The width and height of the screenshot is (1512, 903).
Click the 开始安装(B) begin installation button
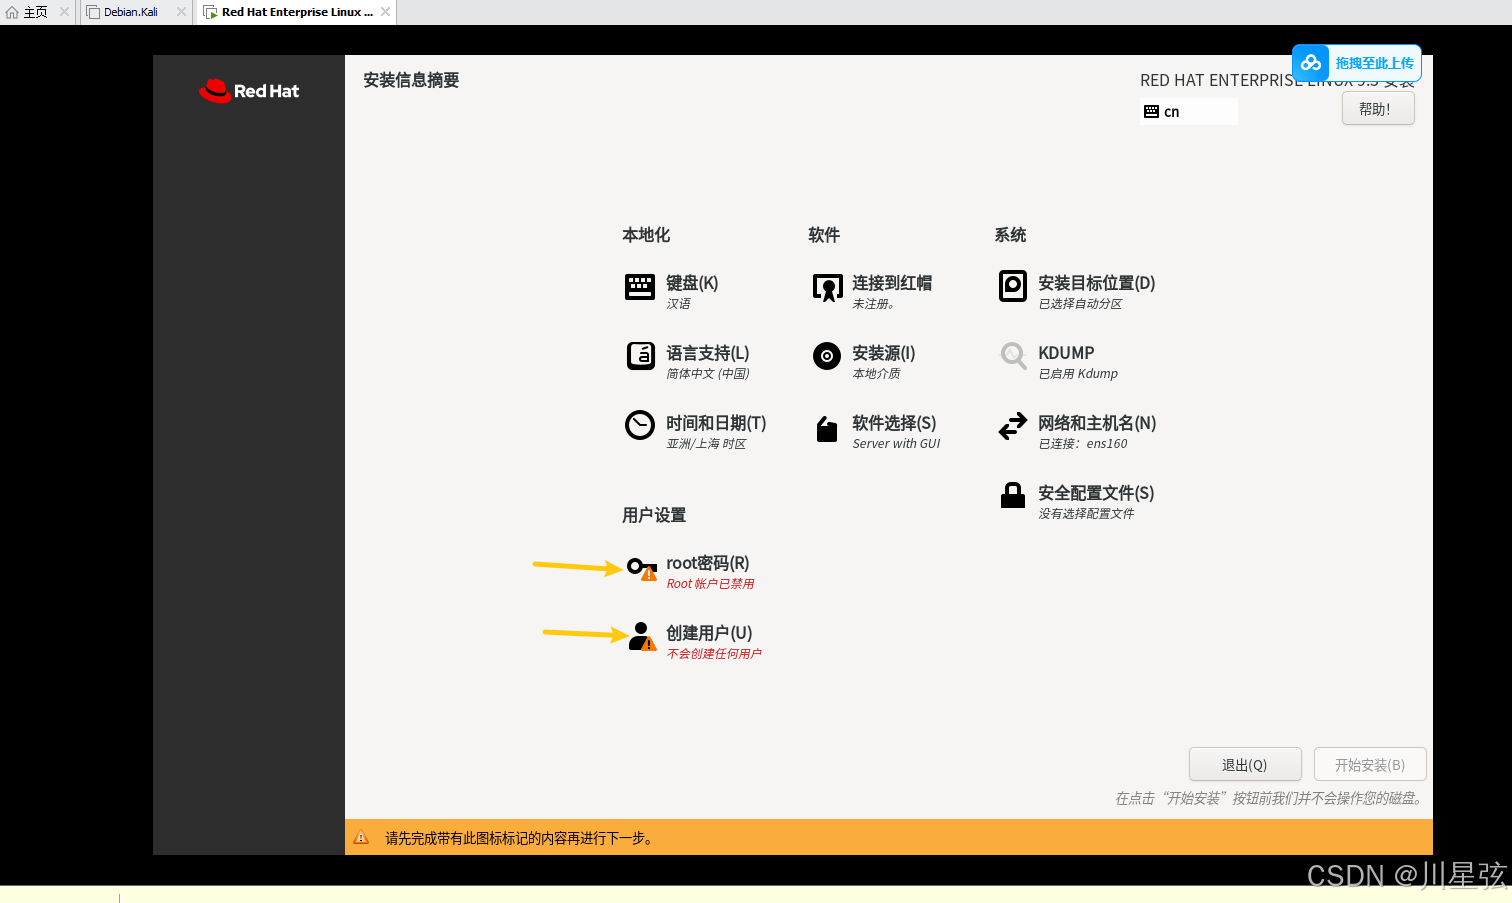point(1370,765)
